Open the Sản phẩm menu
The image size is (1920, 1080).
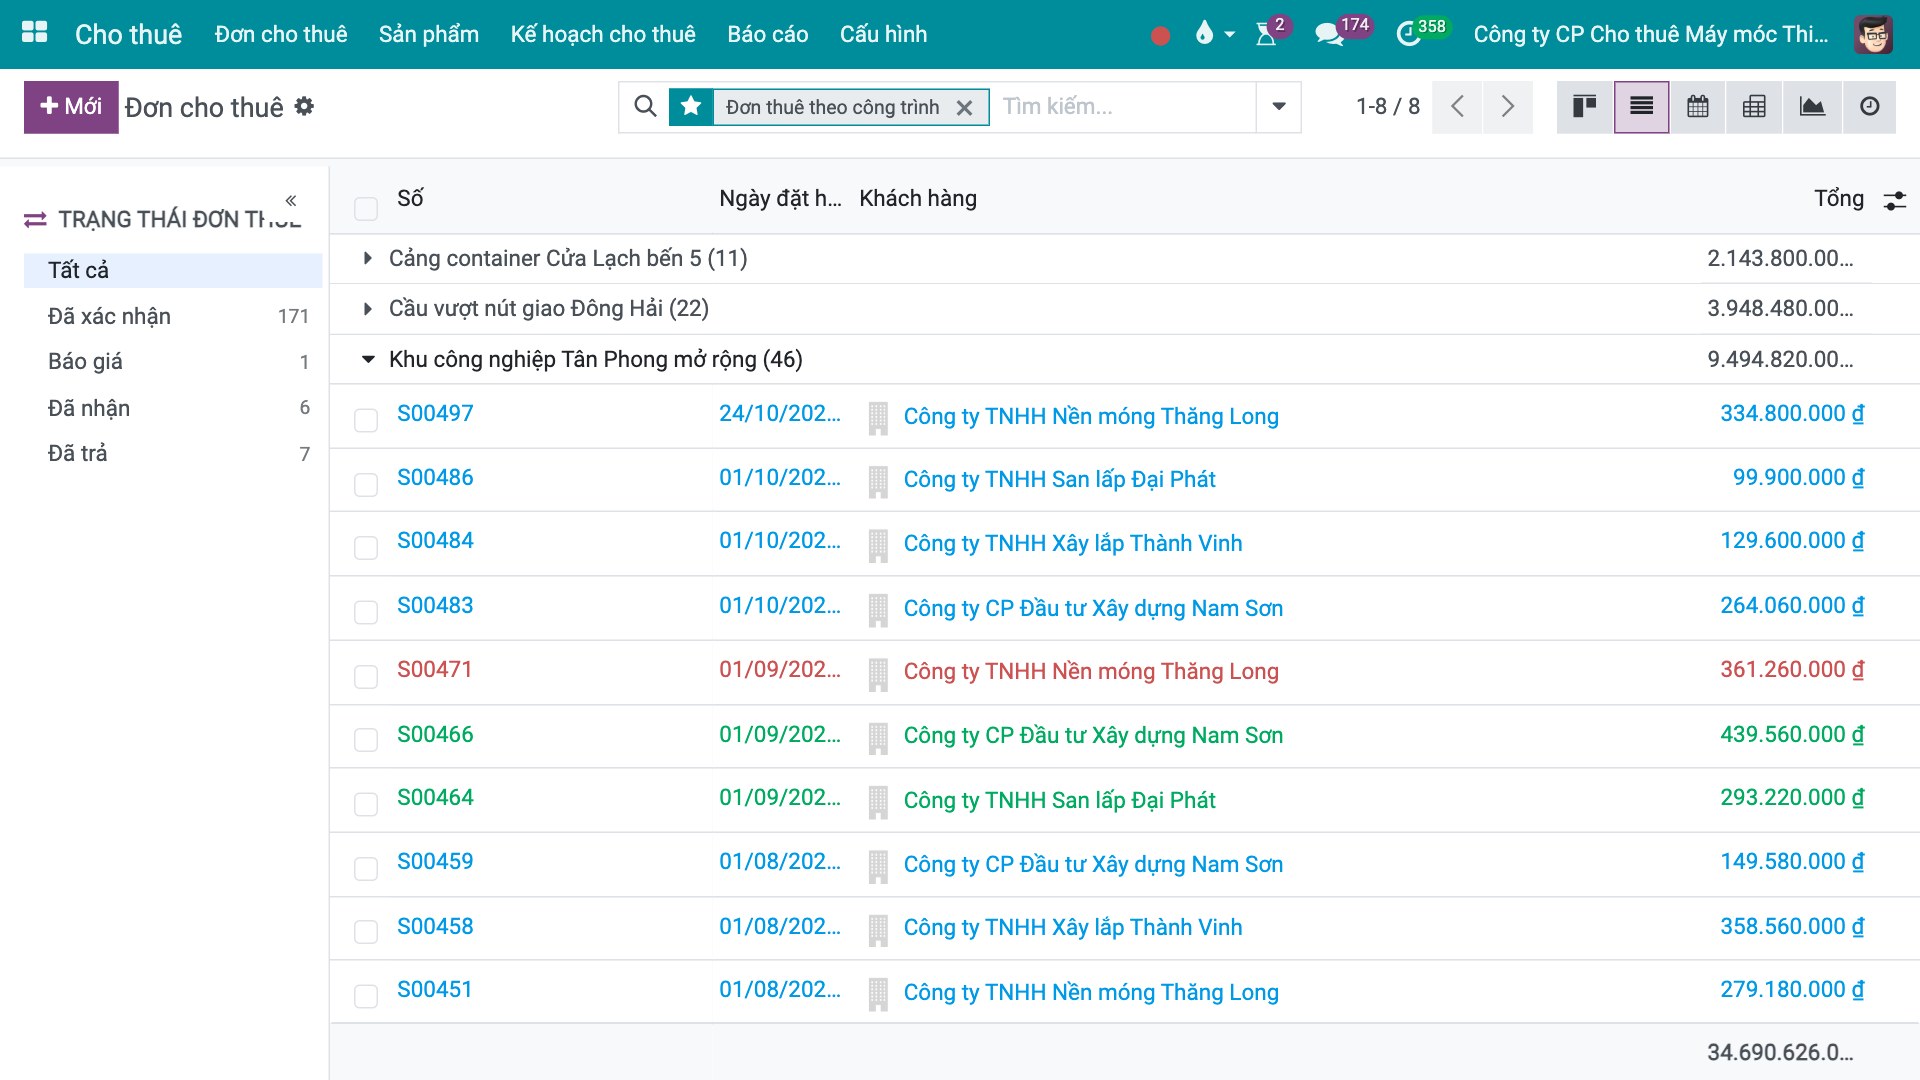429,34
